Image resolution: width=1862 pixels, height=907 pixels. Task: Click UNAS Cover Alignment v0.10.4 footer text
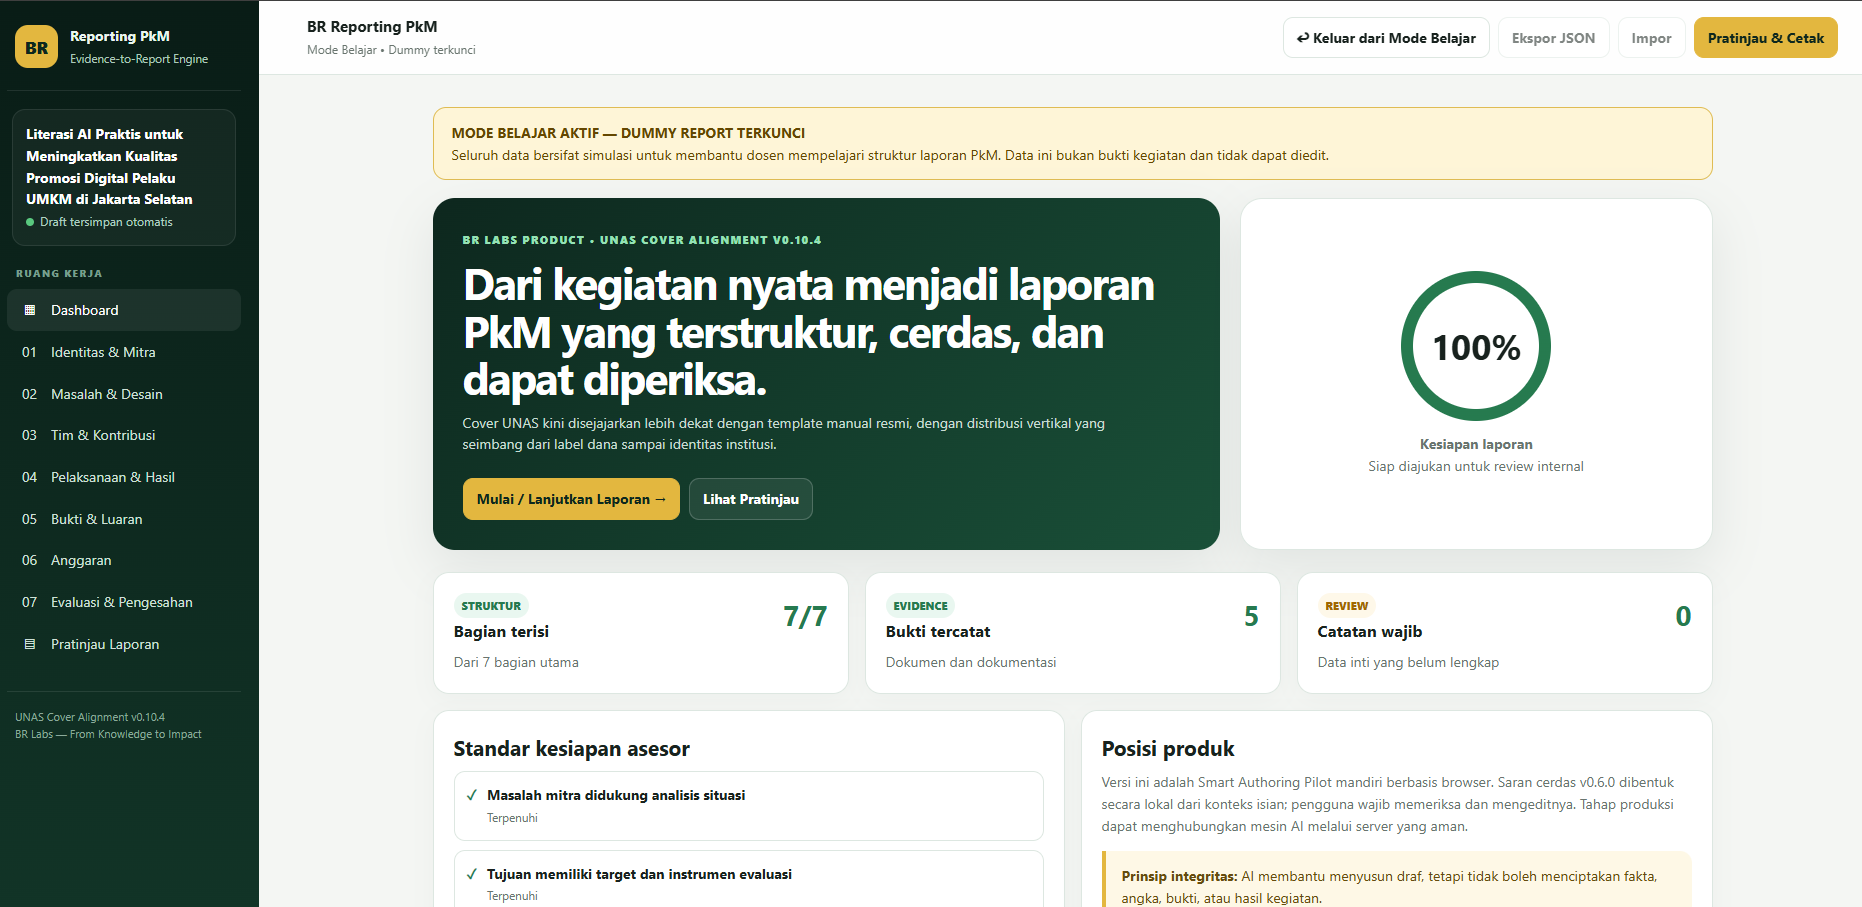coord(90,717)
